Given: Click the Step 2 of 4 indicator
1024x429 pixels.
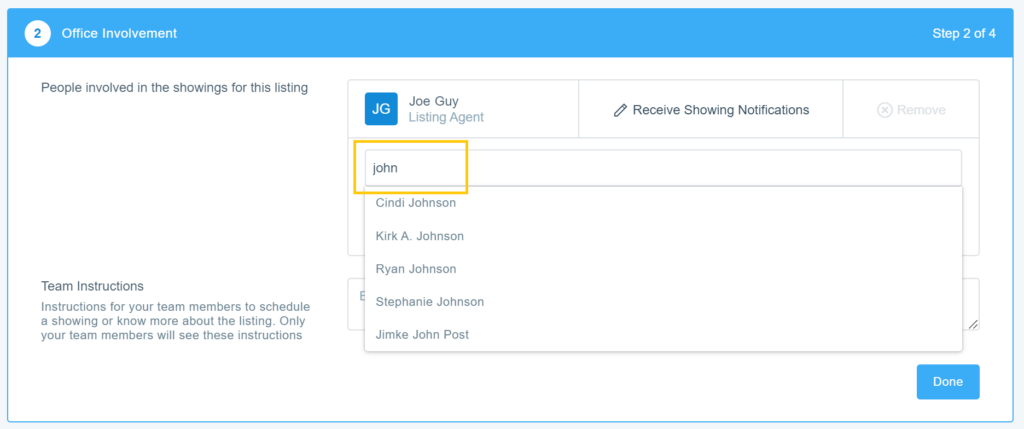Looking at the screenshot, I should pos(962,34).
